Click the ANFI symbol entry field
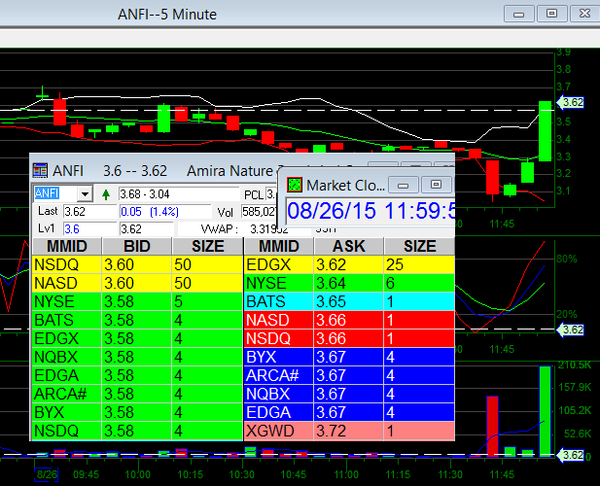 coord(55,193)
